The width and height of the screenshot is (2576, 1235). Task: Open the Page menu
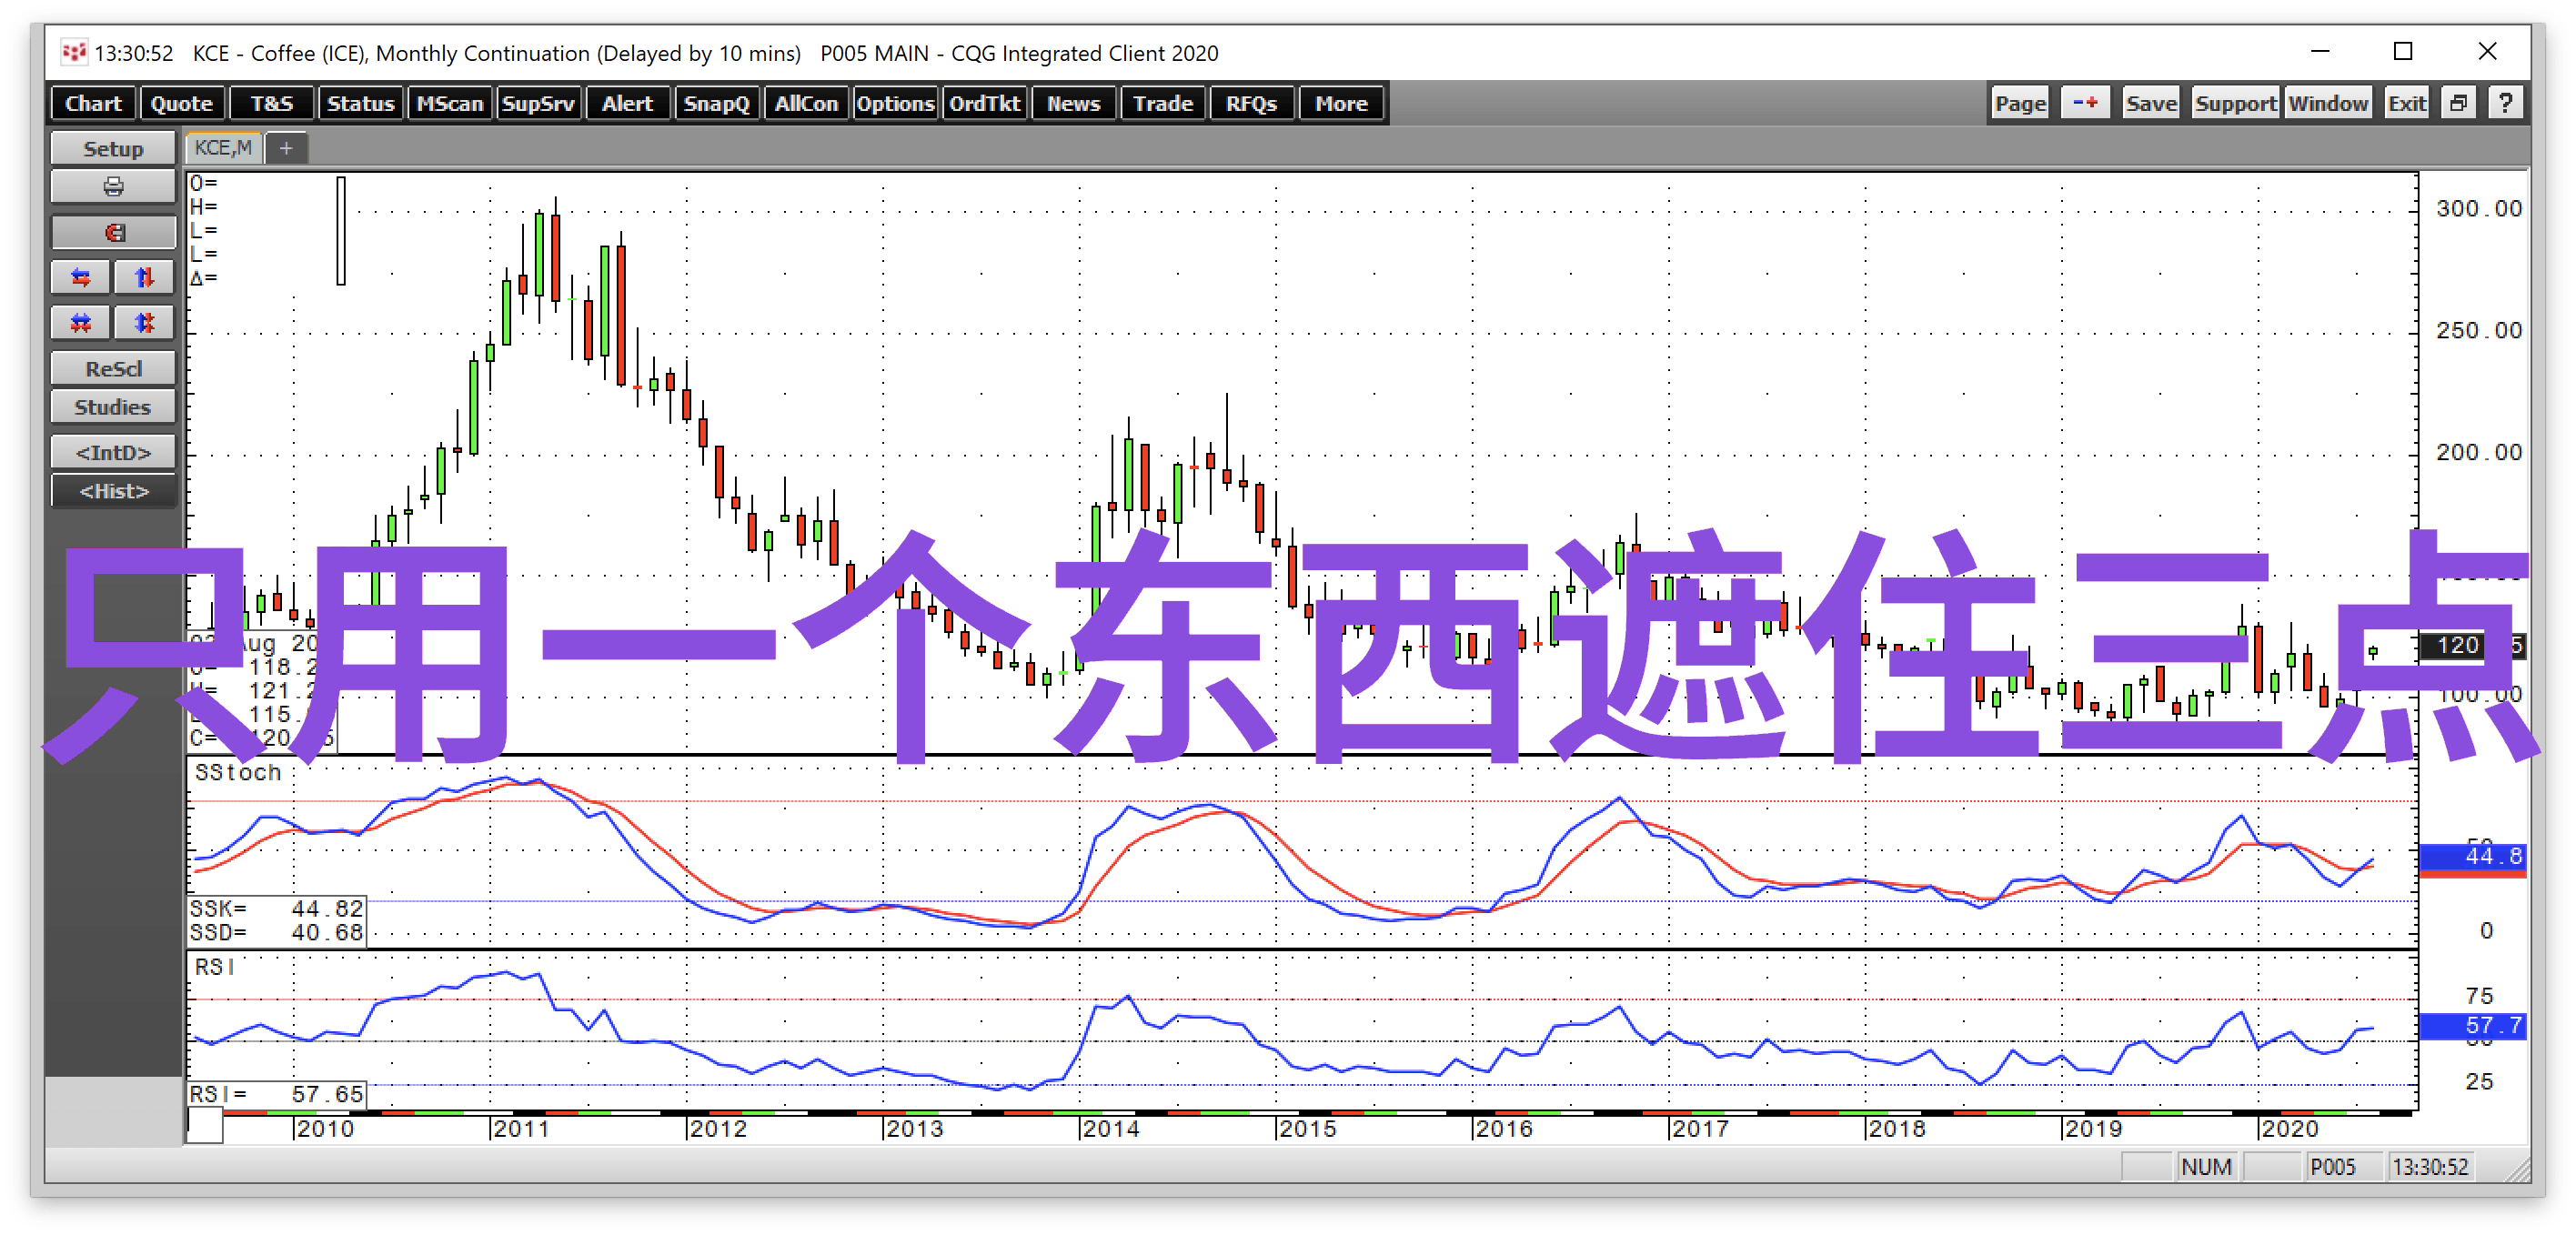coord(2019,103)
